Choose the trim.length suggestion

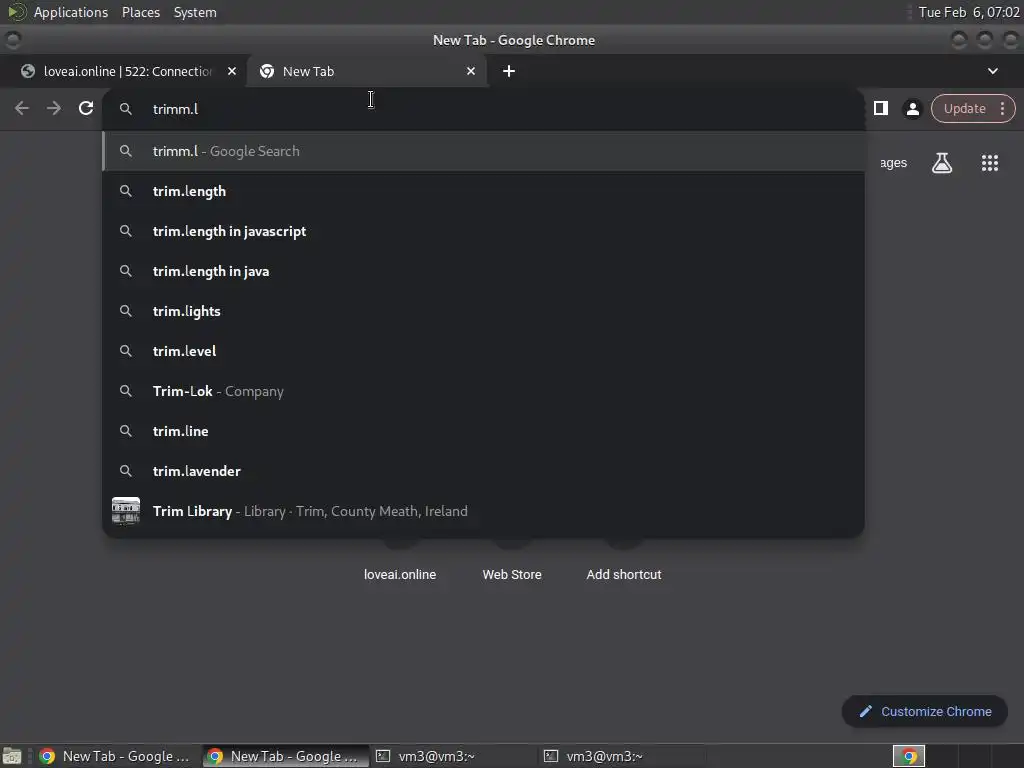tap(484, 191)
